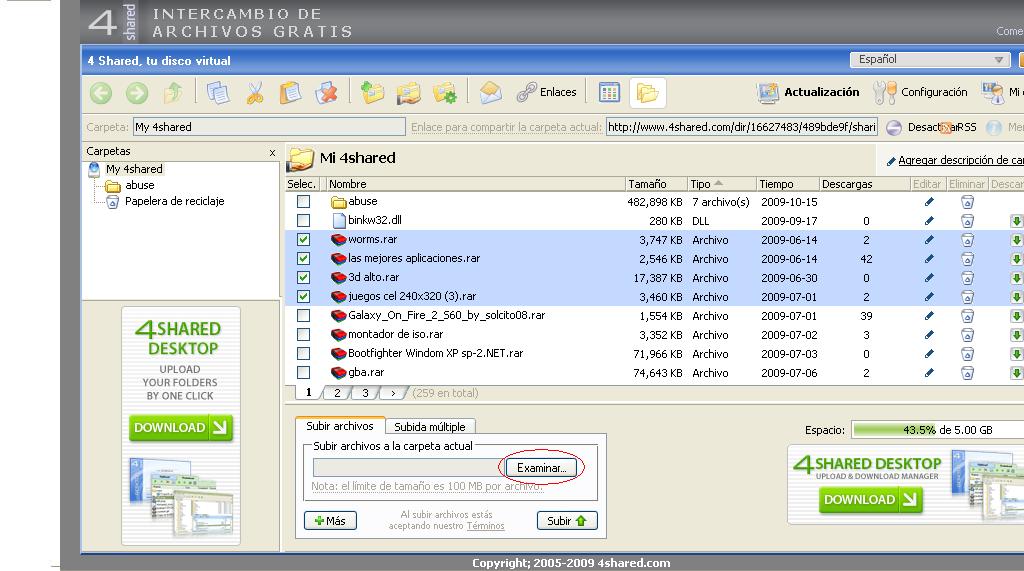Viewport: 1024px width, 571px height.
Task: Tick the abuse folder checkbox
Action: [x=304, y=201]
